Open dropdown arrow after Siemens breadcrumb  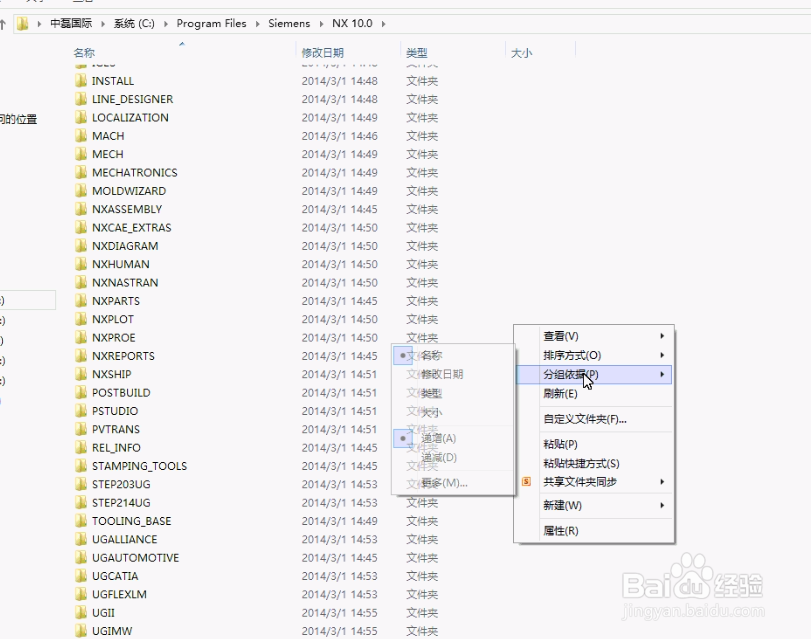click(321, 24)
